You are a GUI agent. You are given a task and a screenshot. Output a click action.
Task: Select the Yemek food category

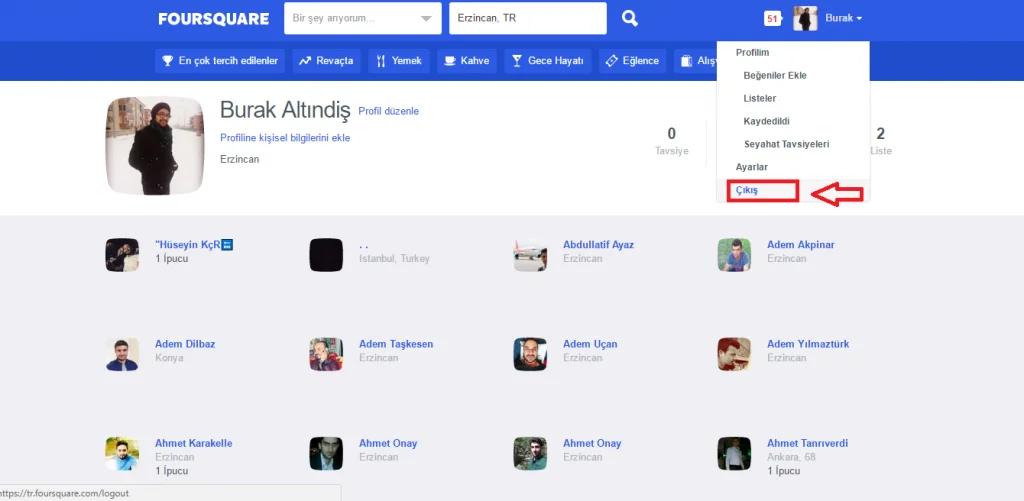pos(398,61)
